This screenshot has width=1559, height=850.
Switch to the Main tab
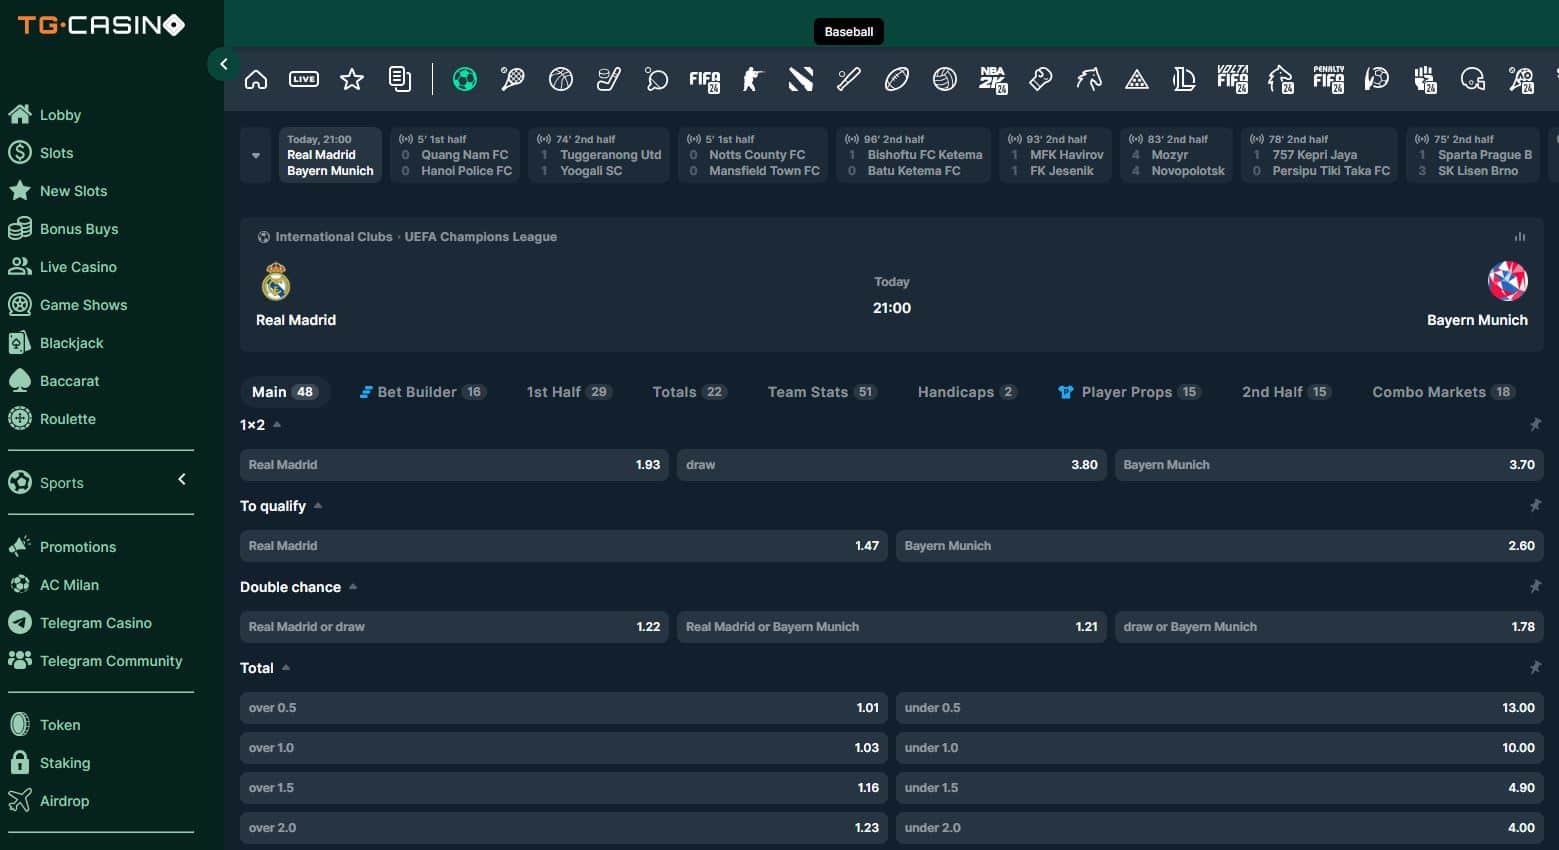(284, 392)
